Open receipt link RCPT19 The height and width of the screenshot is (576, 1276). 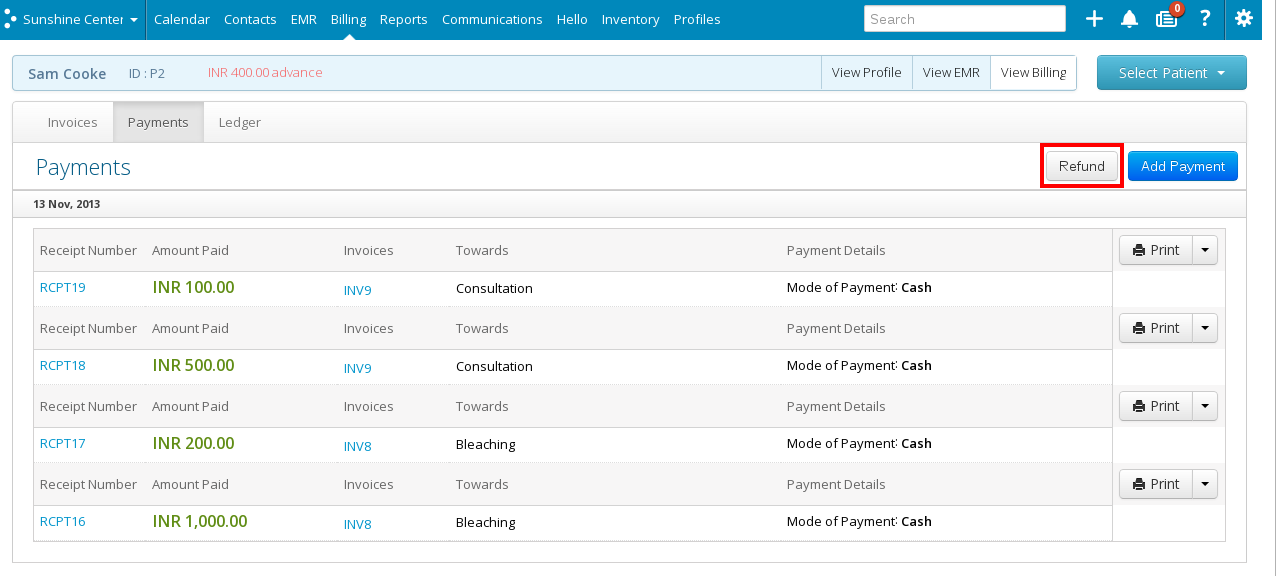tap(63, 288)
